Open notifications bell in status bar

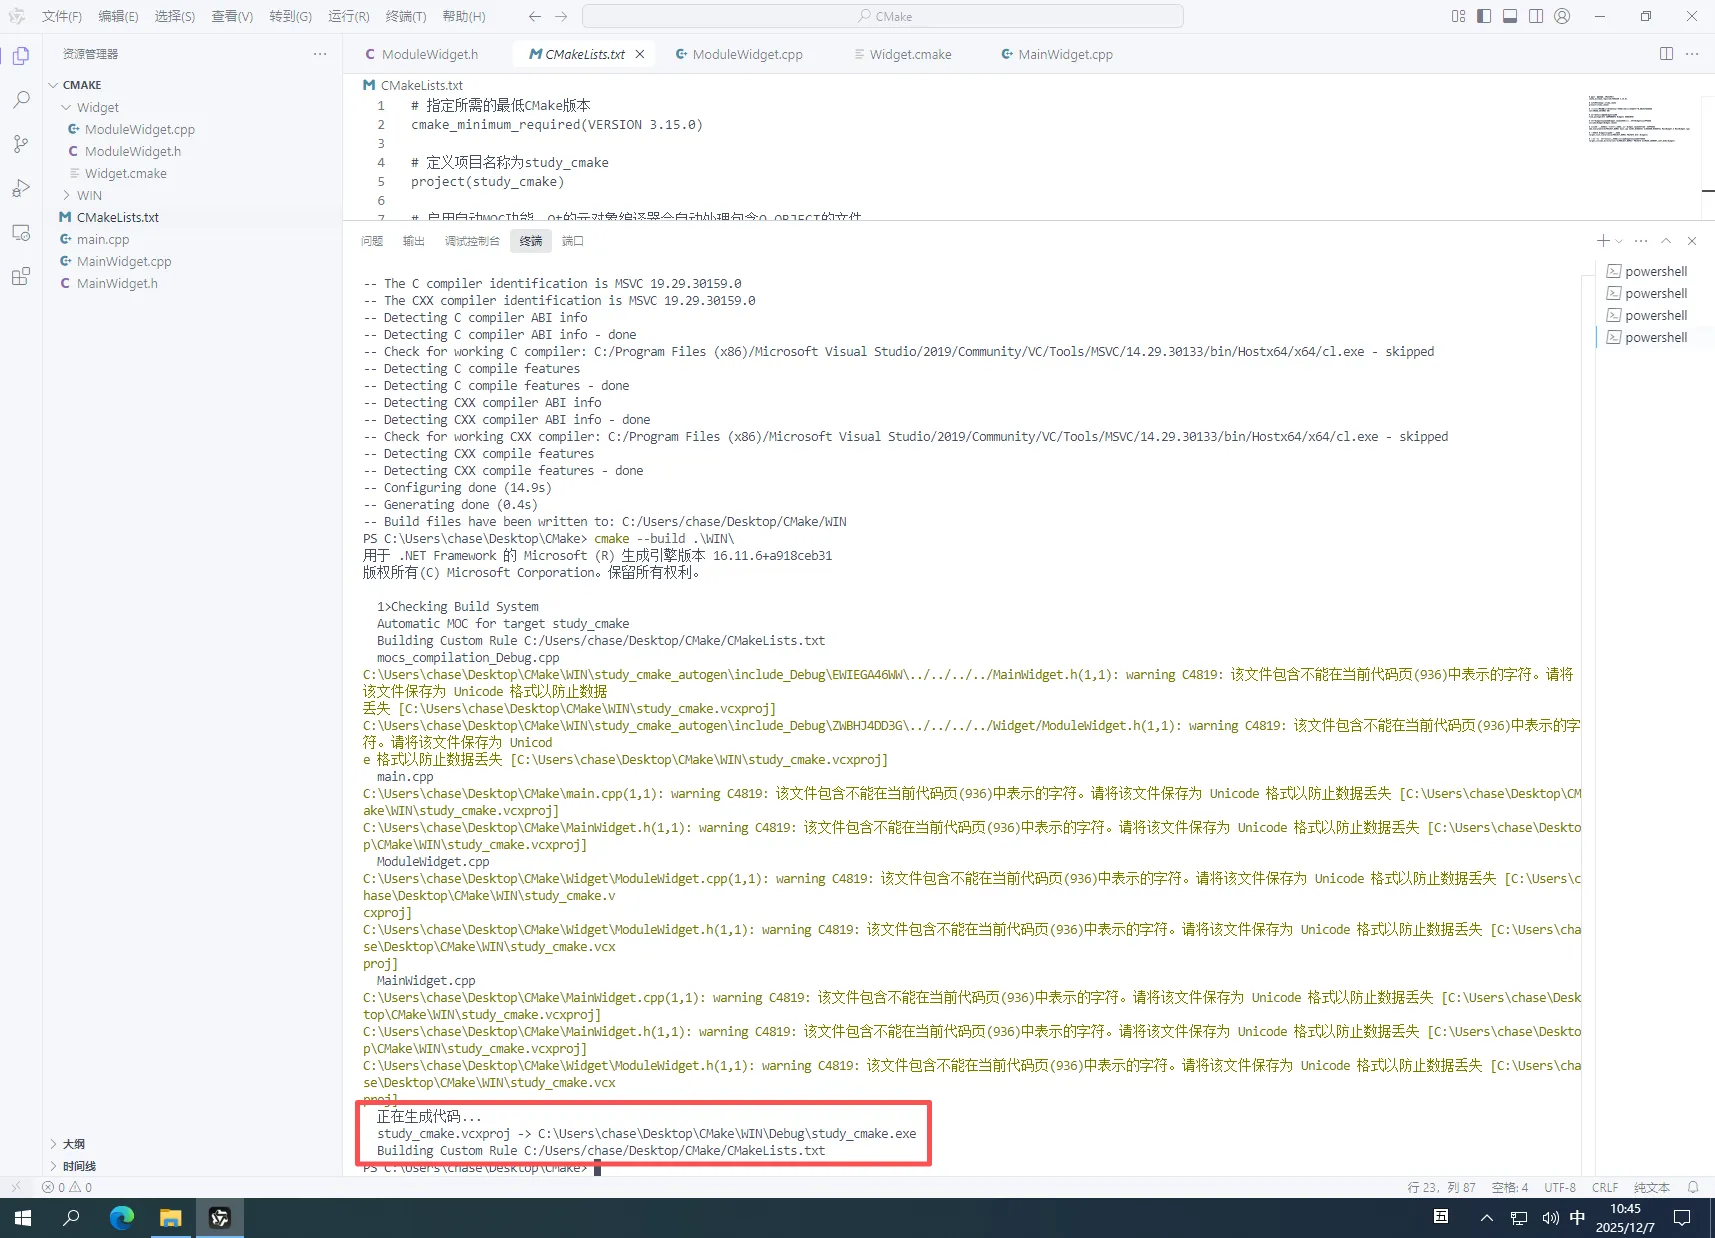point(1693,1188)
